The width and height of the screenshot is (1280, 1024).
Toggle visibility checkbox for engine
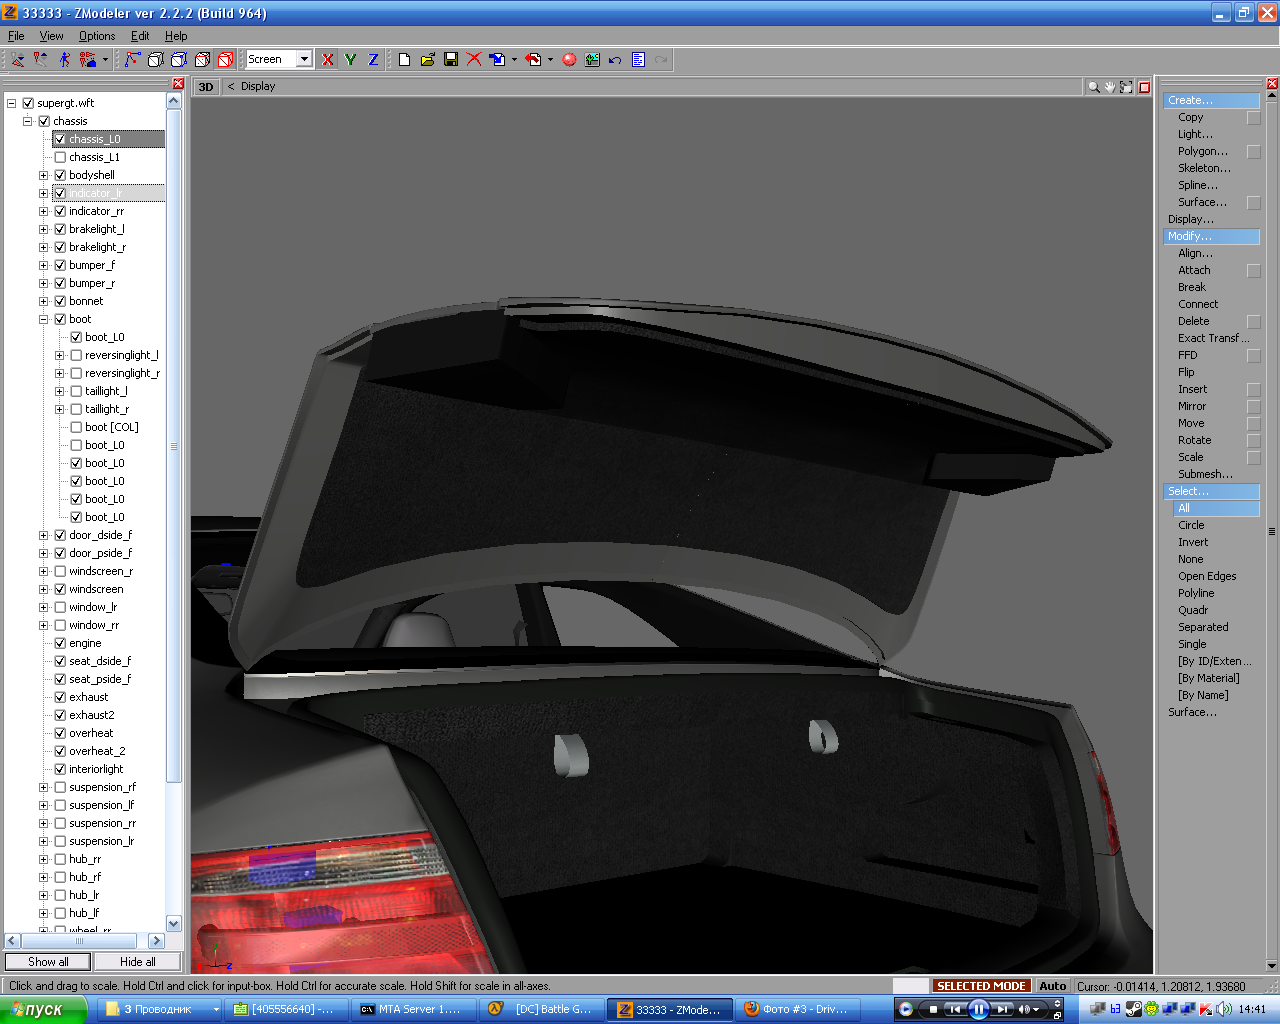[x=60, y=643]
